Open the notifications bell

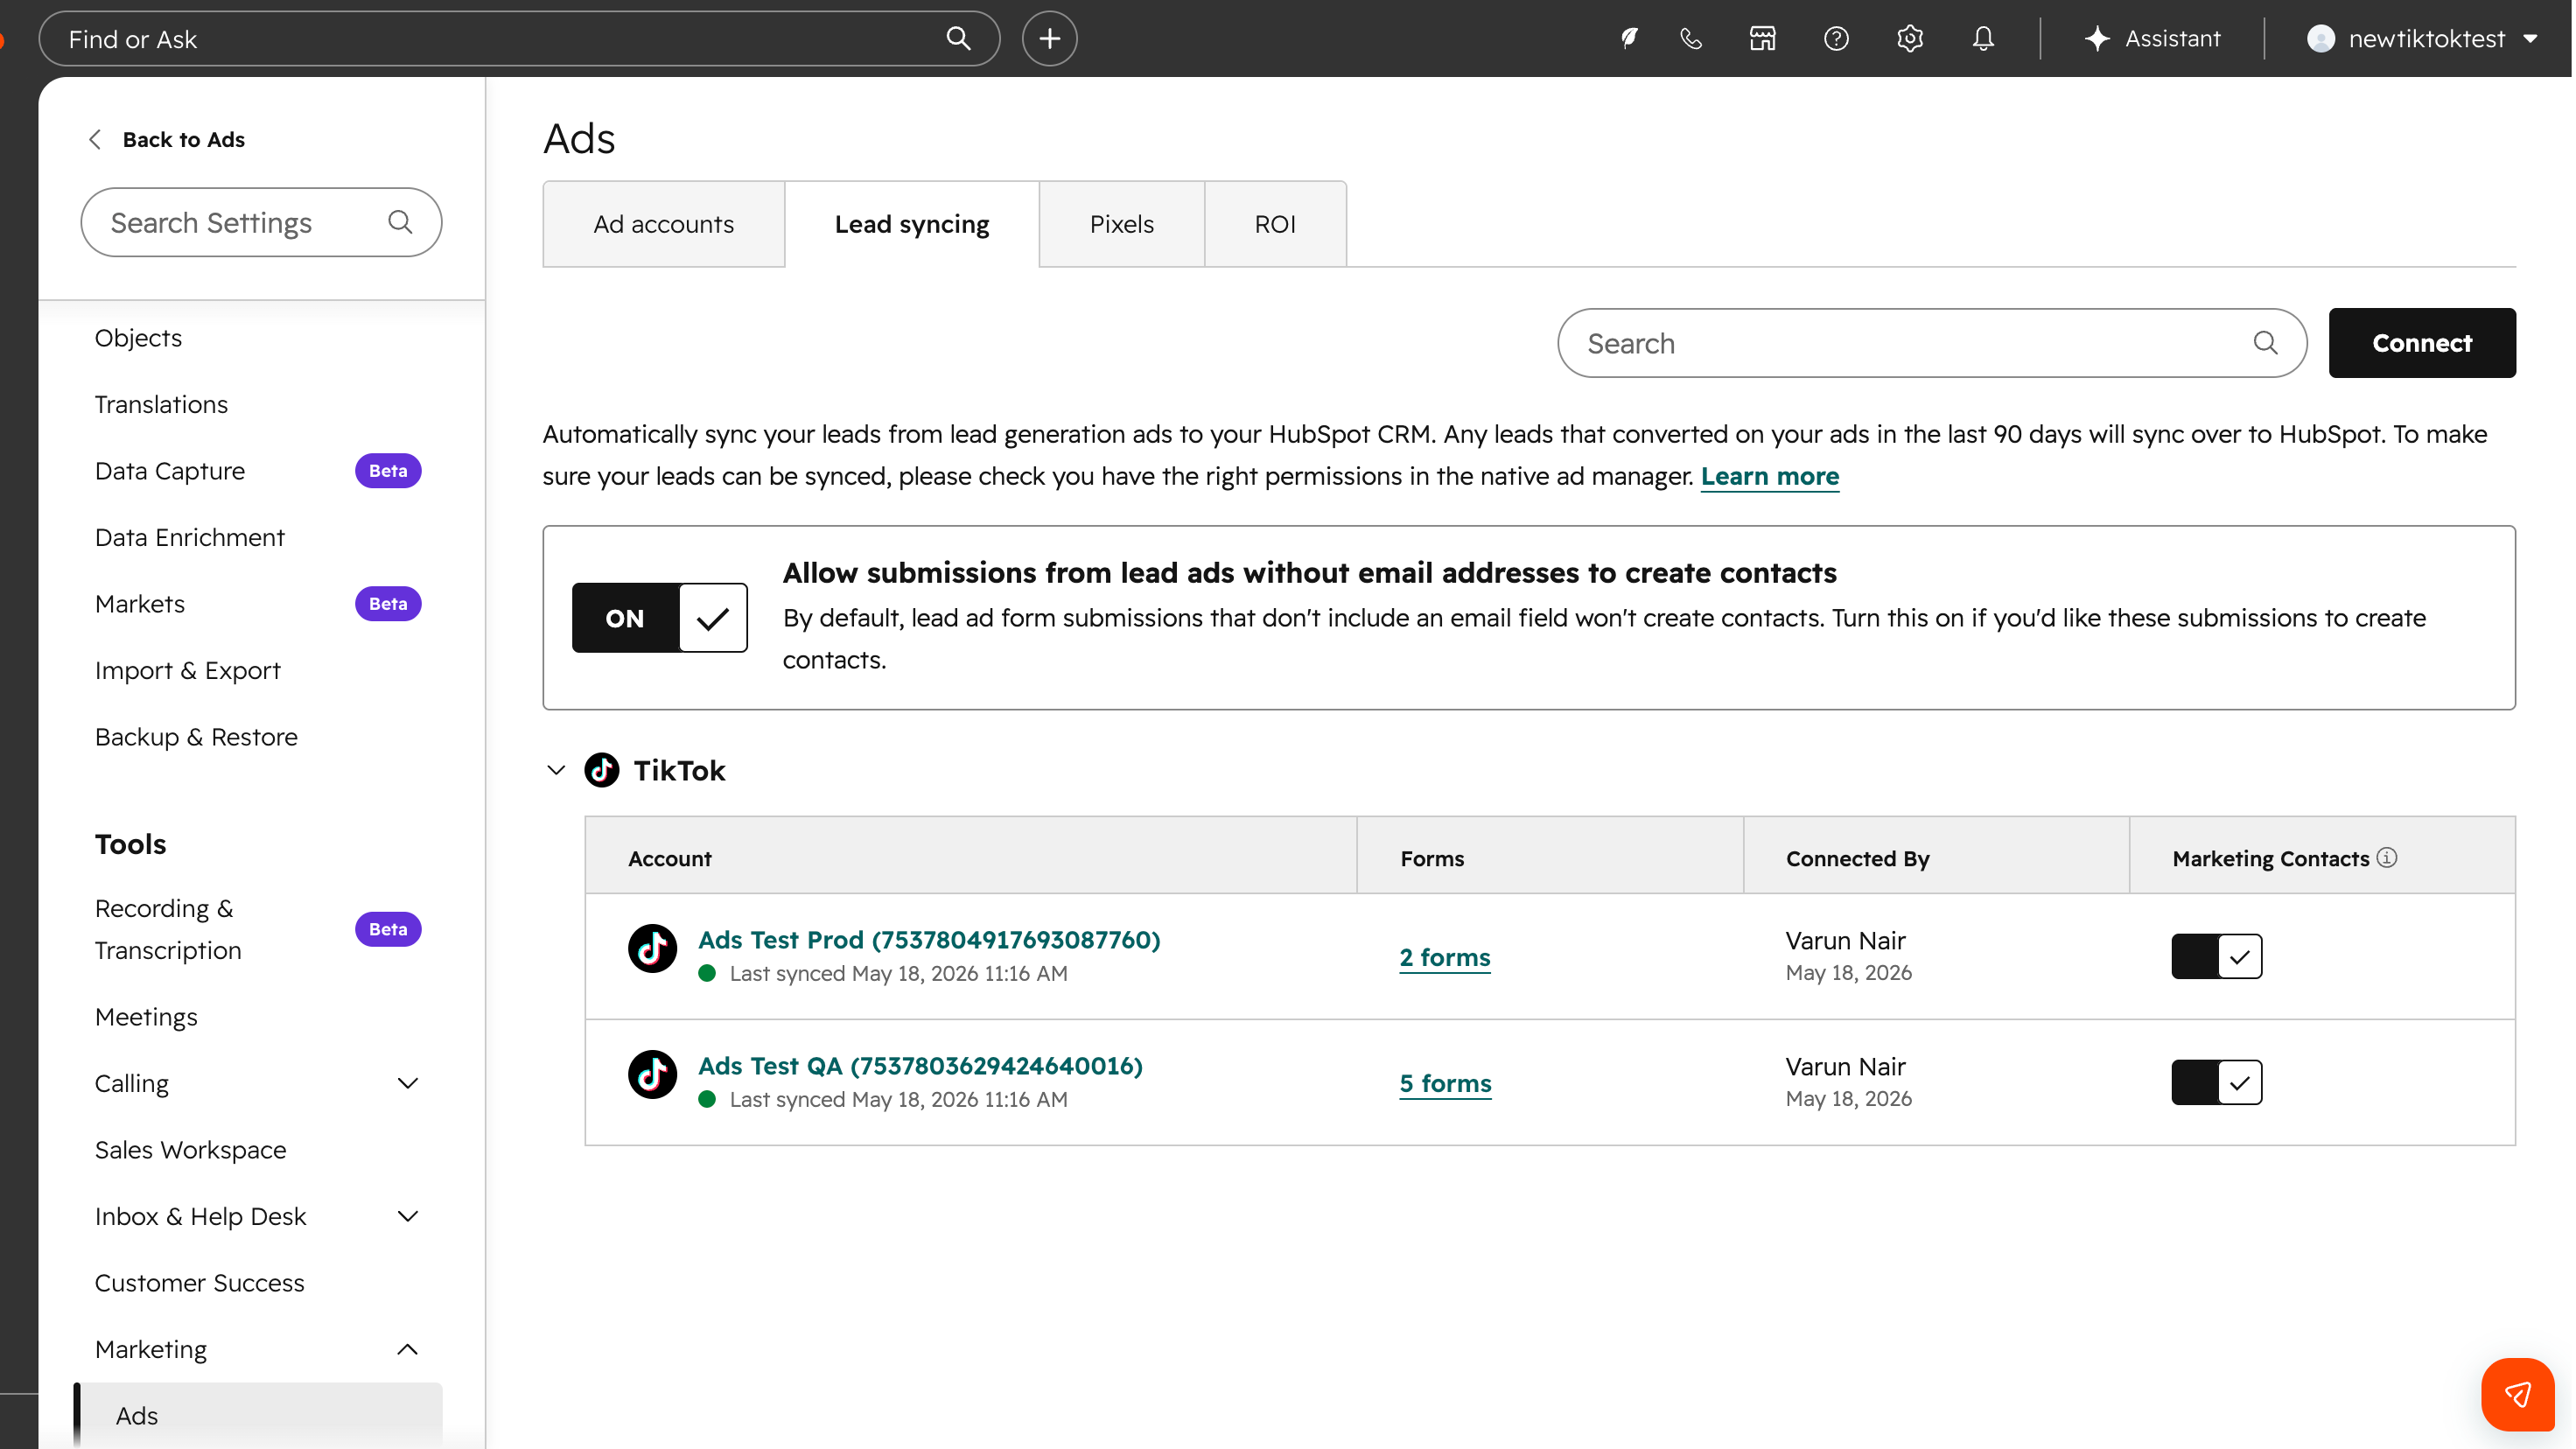pos(1983,39)
